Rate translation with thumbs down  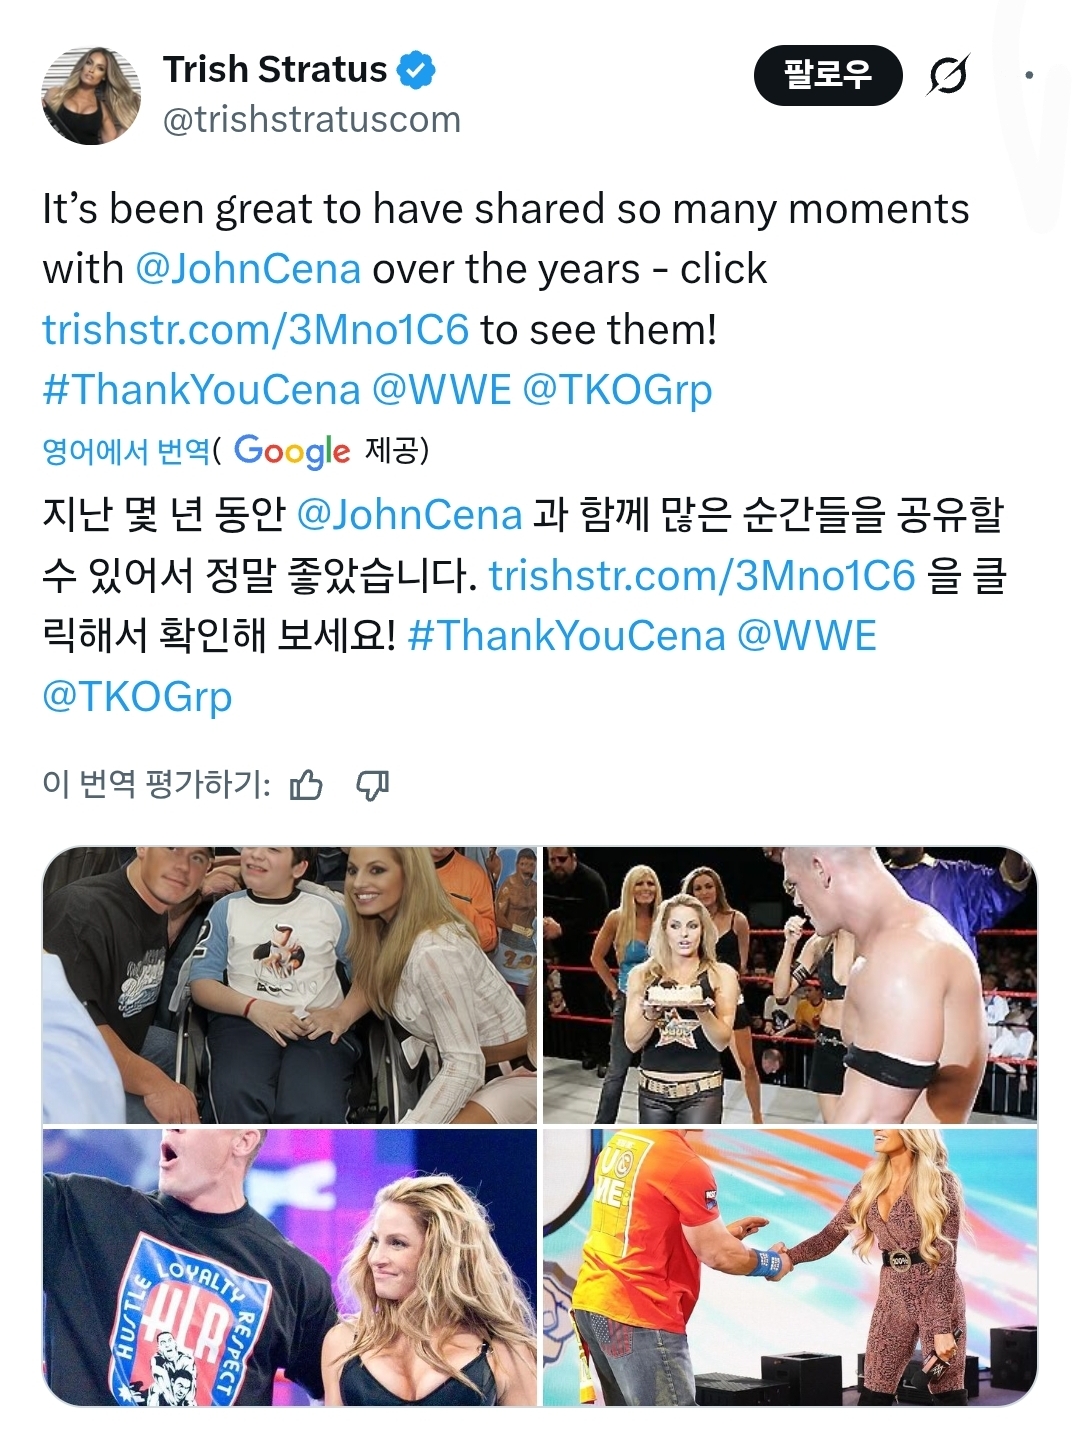[373, 785]
